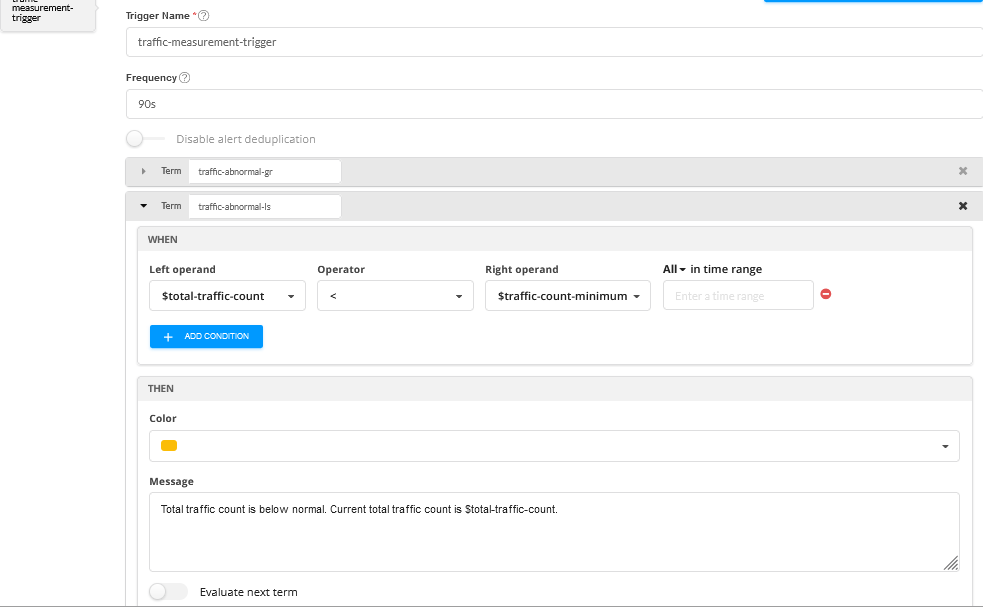This screenshot has height=607, width=983.
Task: Remove the traffic-abnormal-gr term
Action: pos(963,171)
